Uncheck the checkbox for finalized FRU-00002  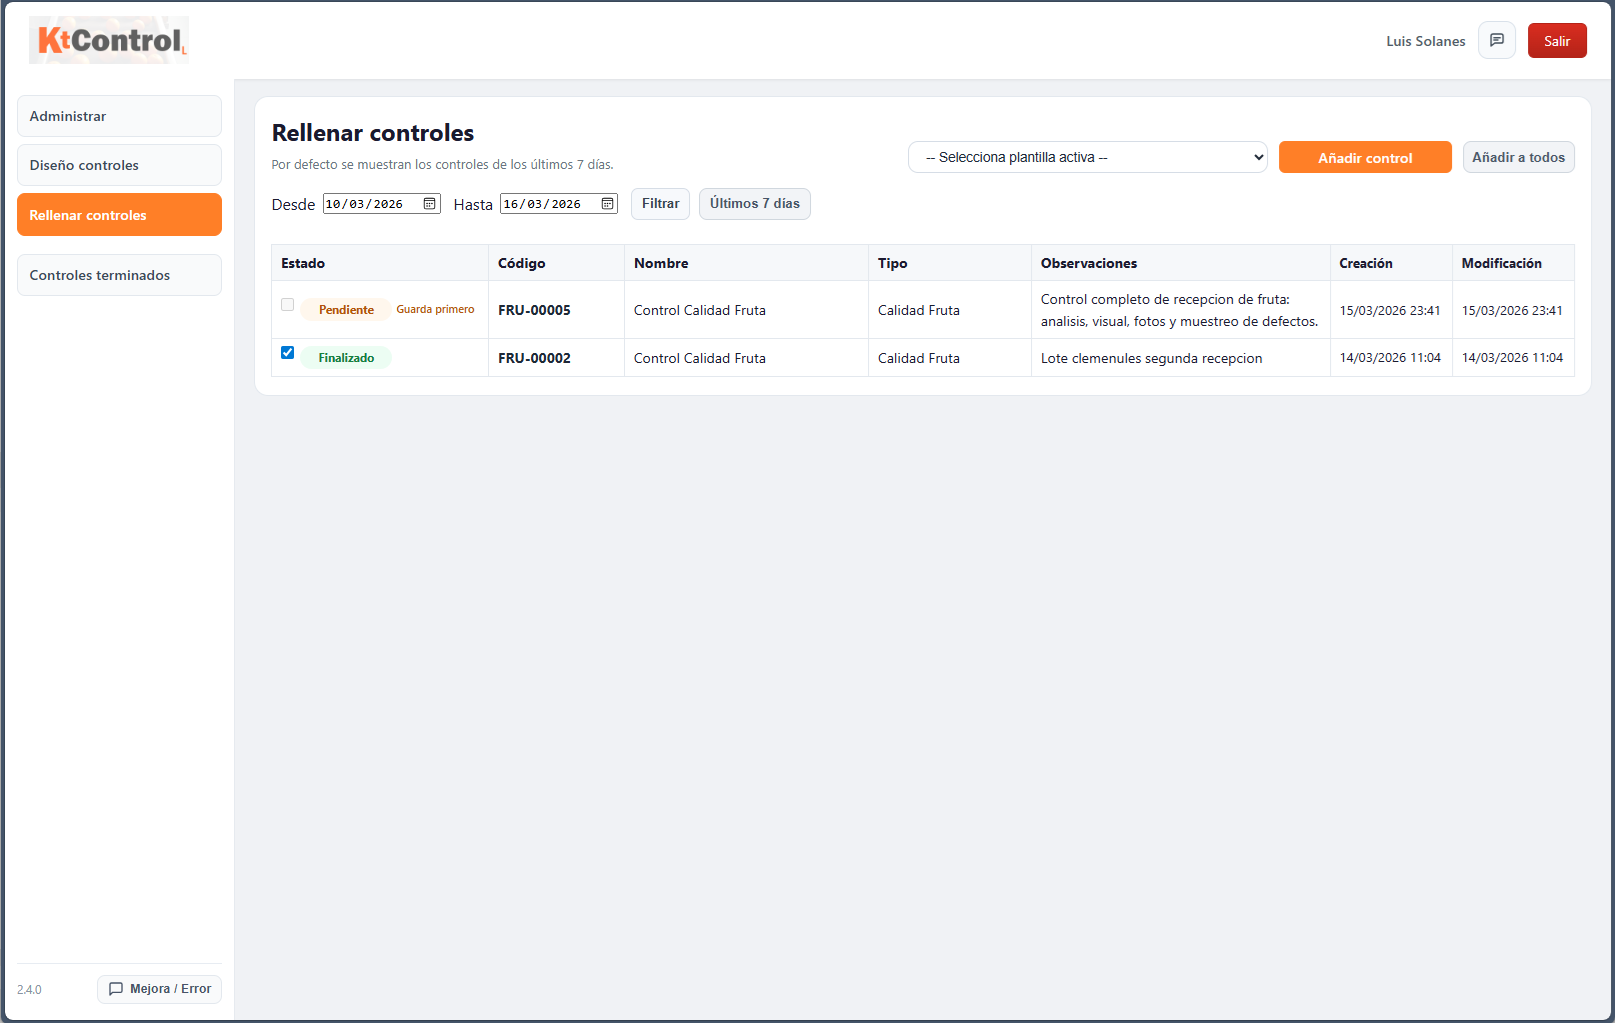tap(288, 353)
